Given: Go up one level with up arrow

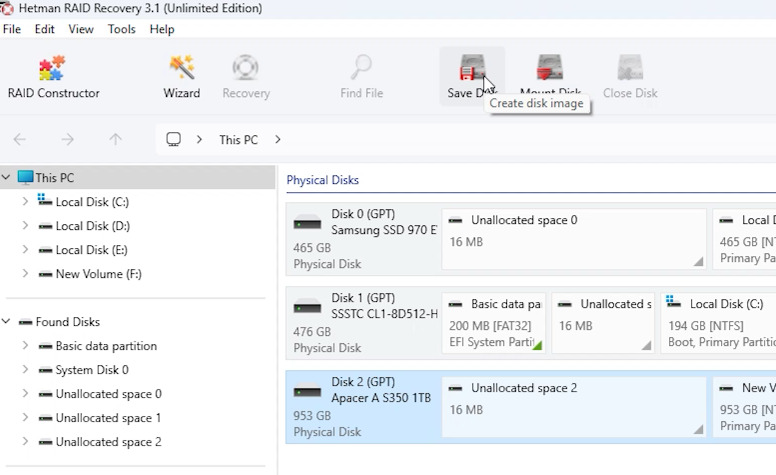Looking at the screenshot, I should (115, 140).
